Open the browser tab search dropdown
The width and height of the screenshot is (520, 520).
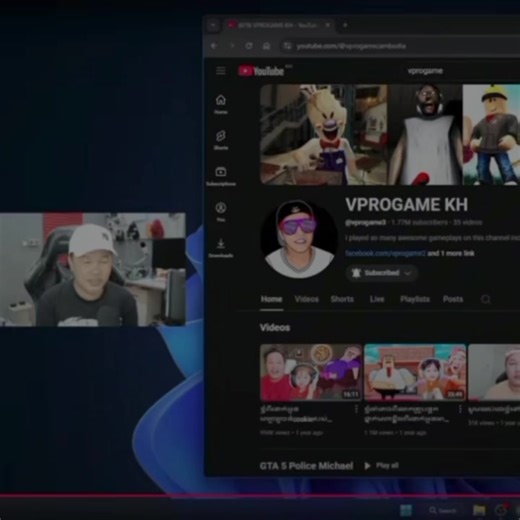click(213, 25)
